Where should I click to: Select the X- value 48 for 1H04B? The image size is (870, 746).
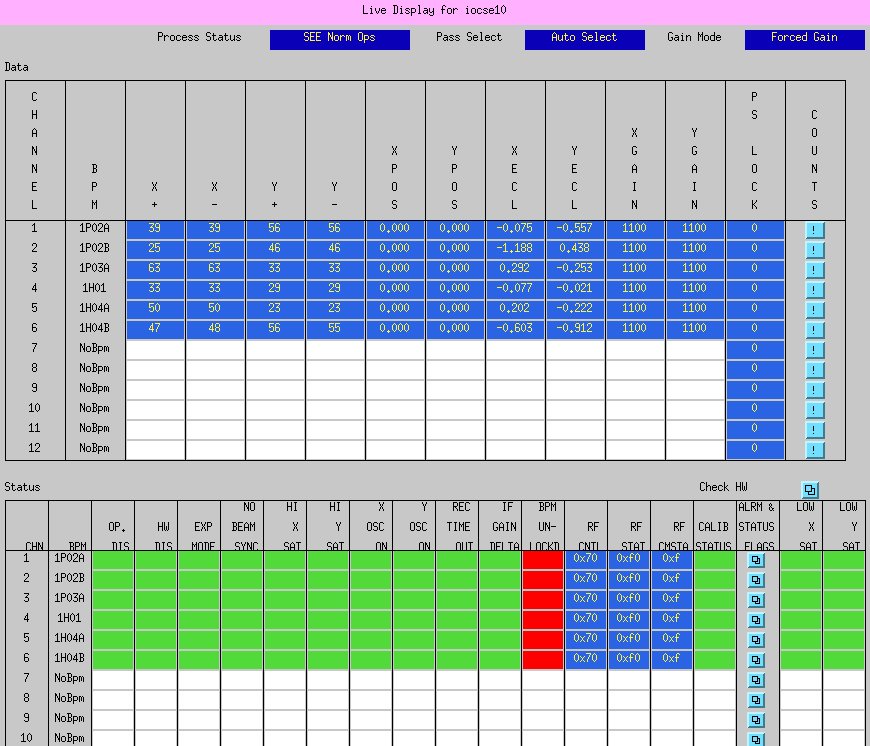(x=215, y=328)
